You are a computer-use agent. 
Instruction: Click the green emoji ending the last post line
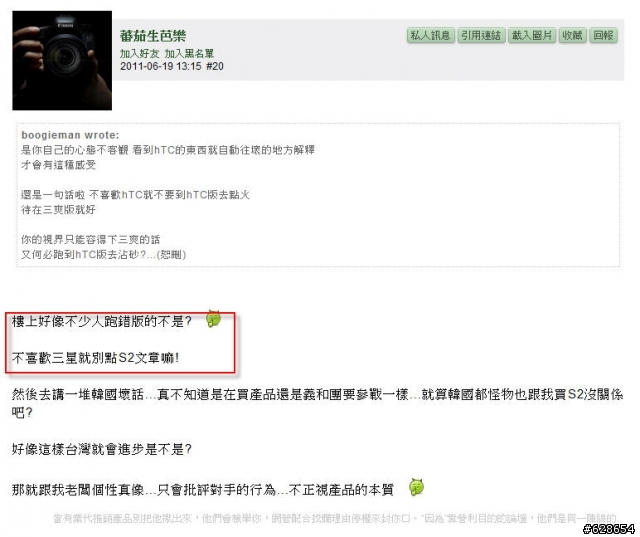tap(416, 487)
